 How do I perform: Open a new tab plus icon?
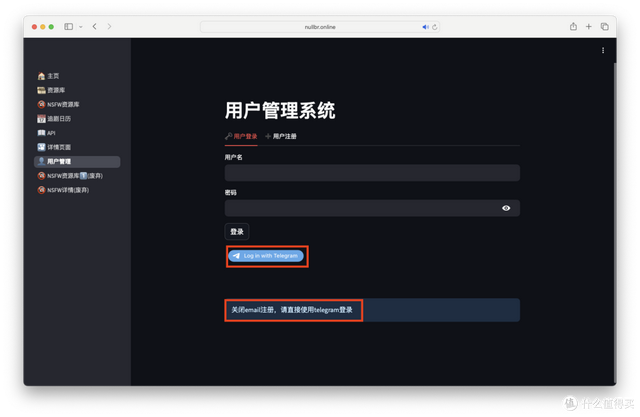(589, 27)
